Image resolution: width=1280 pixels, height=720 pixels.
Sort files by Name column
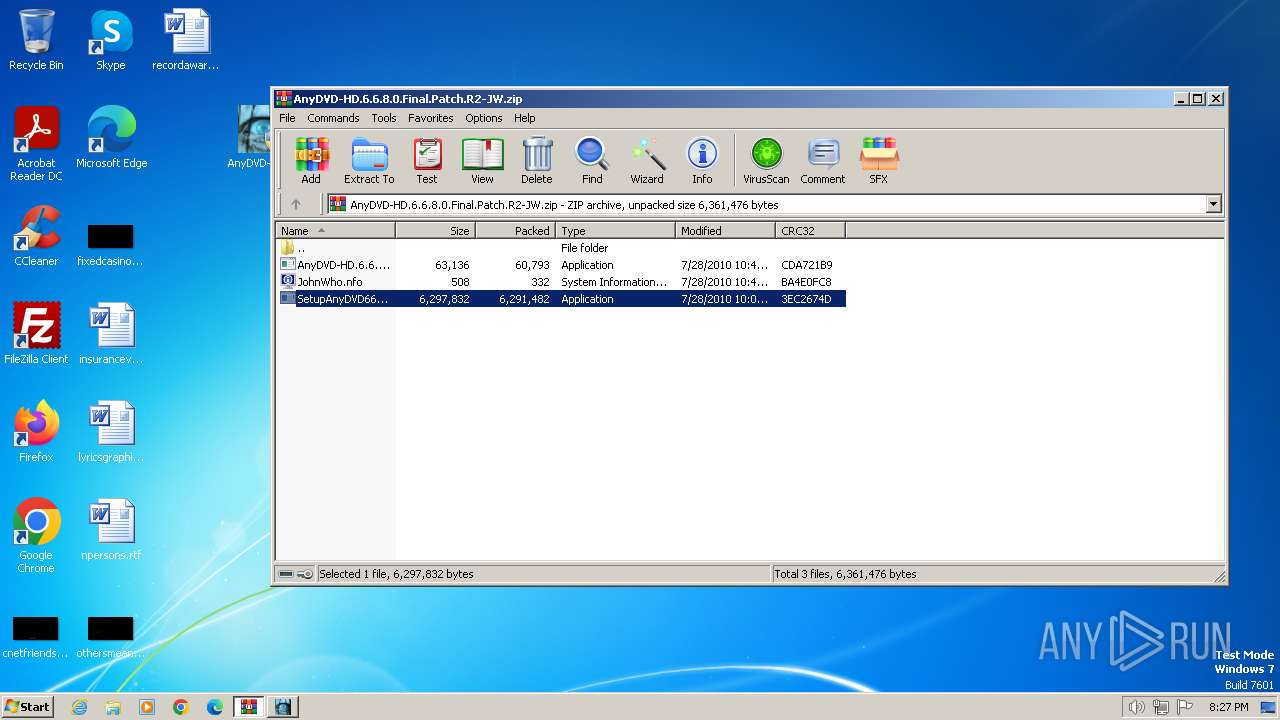[x=336, y=231]
